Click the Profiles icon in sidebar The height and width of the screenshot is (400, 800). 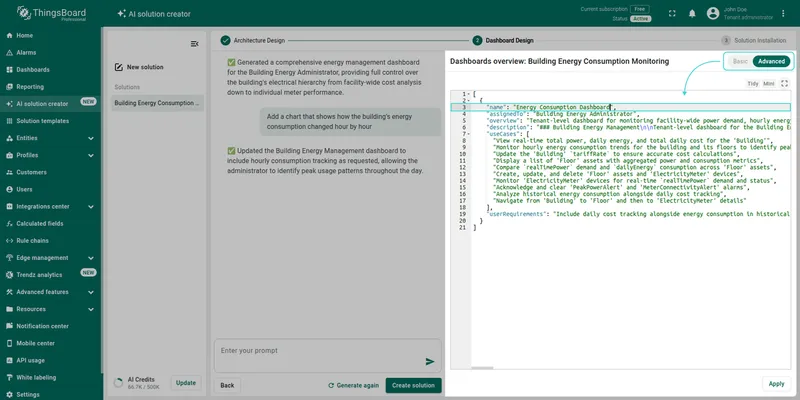[9, 155]
